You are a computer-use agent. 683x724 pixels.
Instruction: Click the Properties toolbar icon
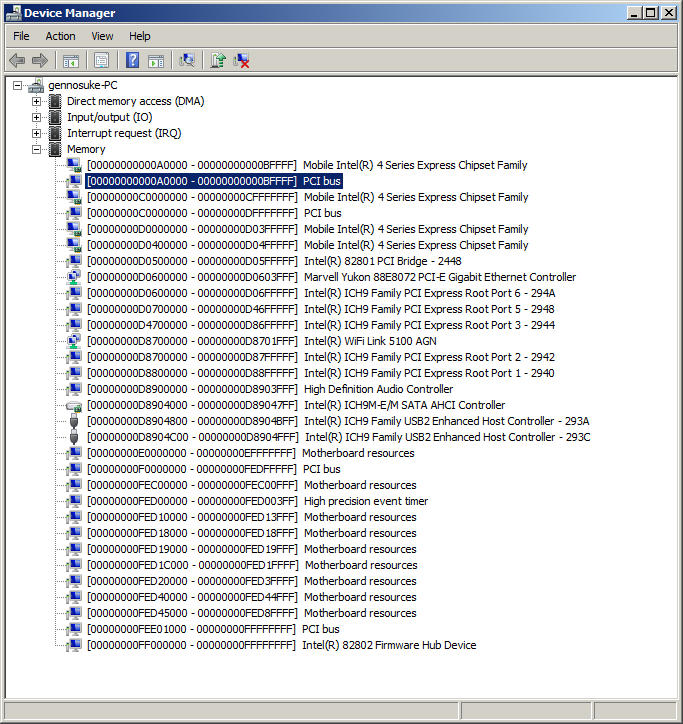pos(101,61)
